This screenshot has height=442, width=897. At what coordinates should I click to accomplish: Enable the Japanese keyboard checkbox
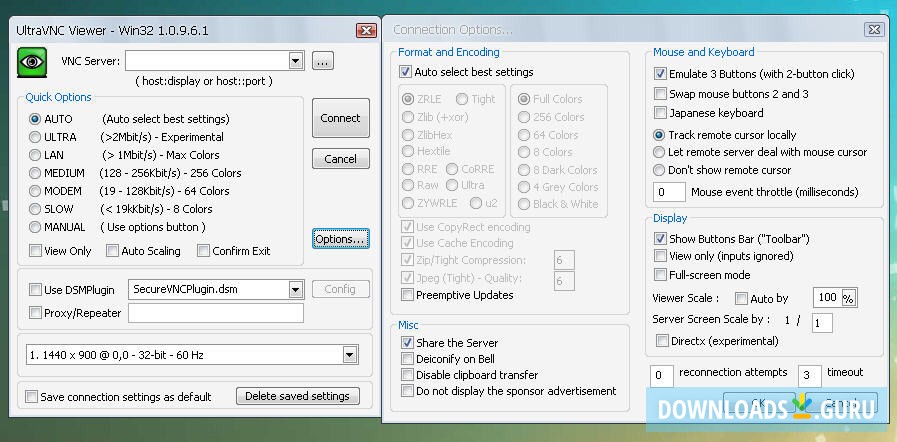[660, 113]
